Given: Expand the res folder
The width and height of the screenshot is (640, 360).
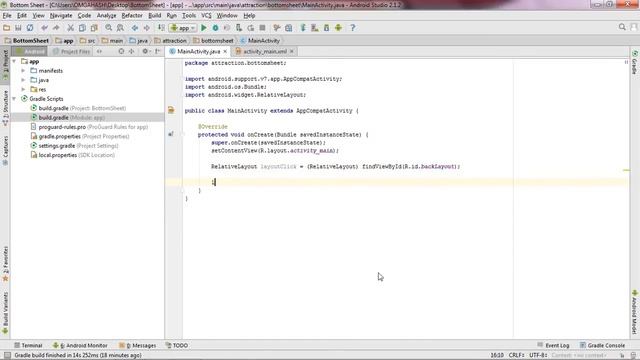Looking at the screenshot, I should (x=23, y=89).
